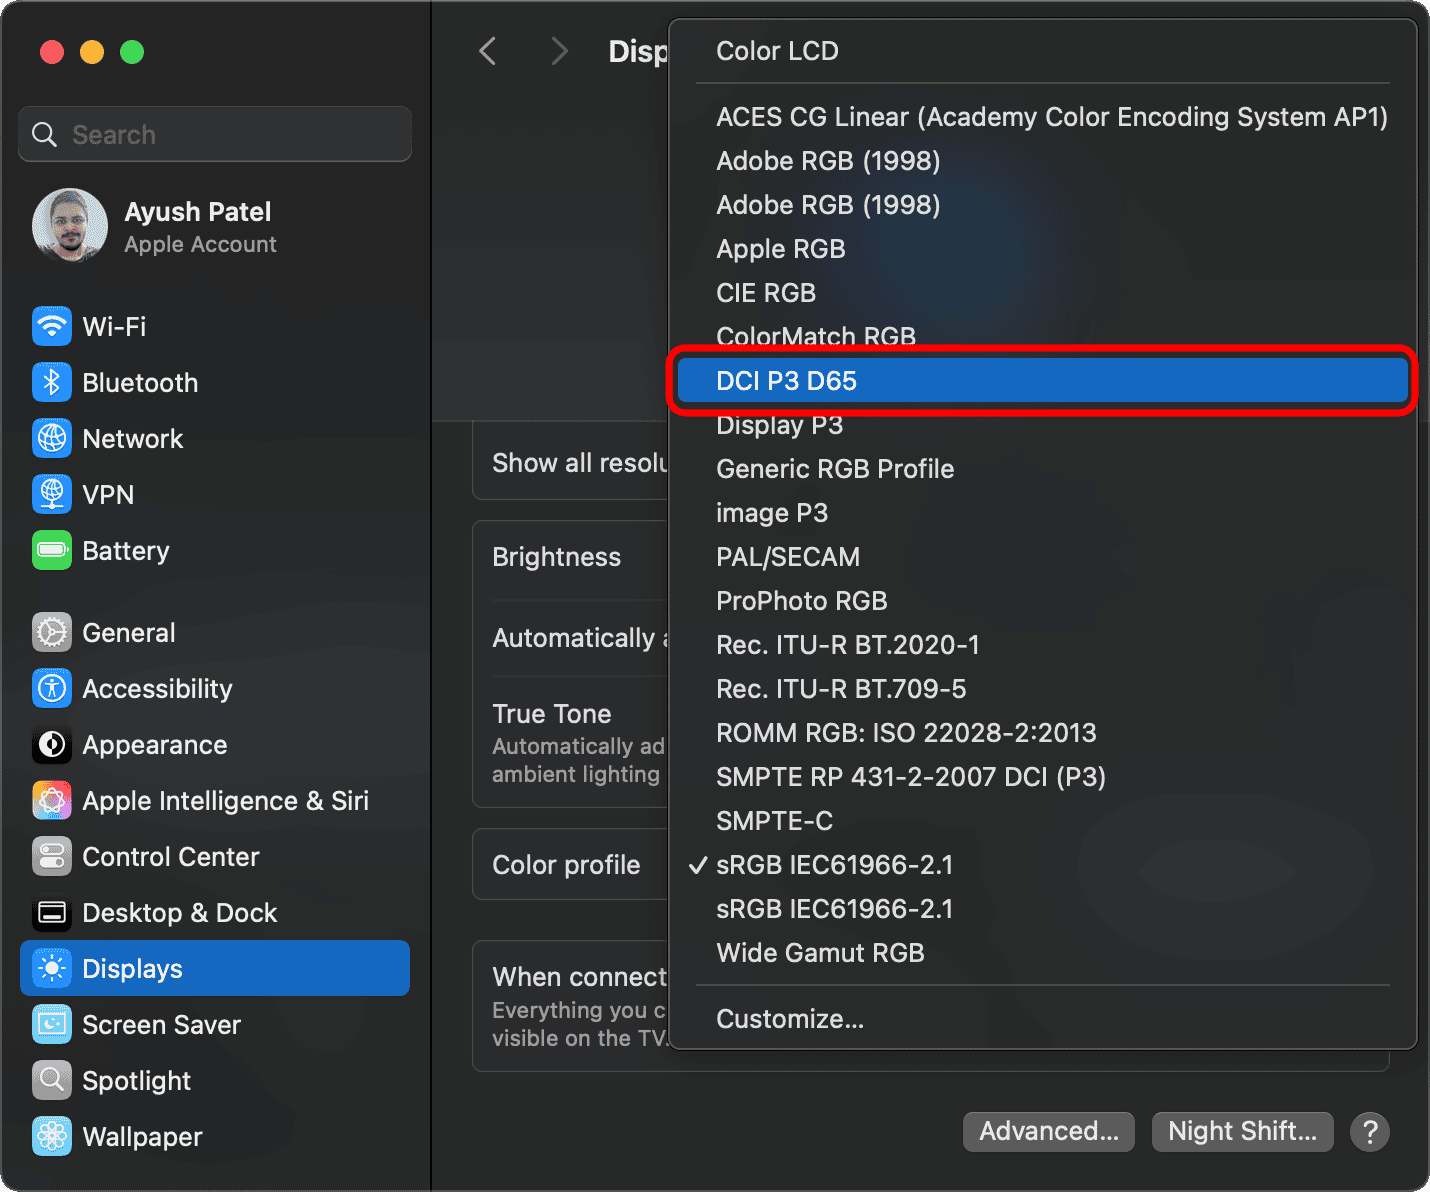Select the Network globe icon
Screen dimensions: 1430x1192
pos(52,438)
